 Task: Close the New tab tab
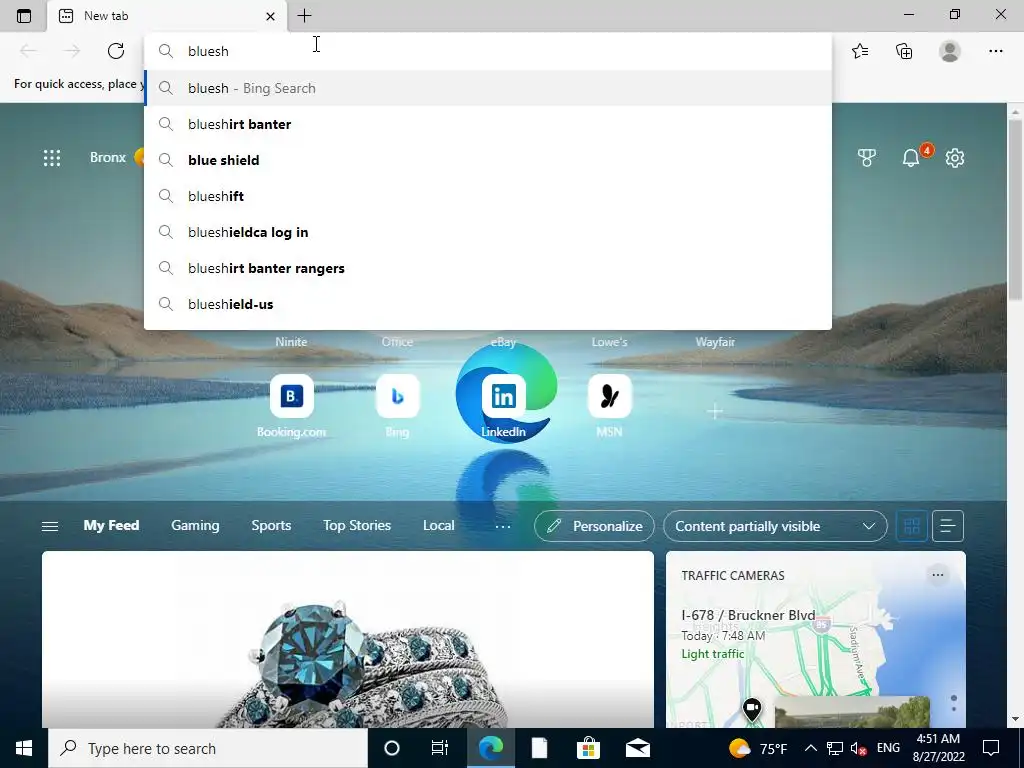tap(270, 16)
